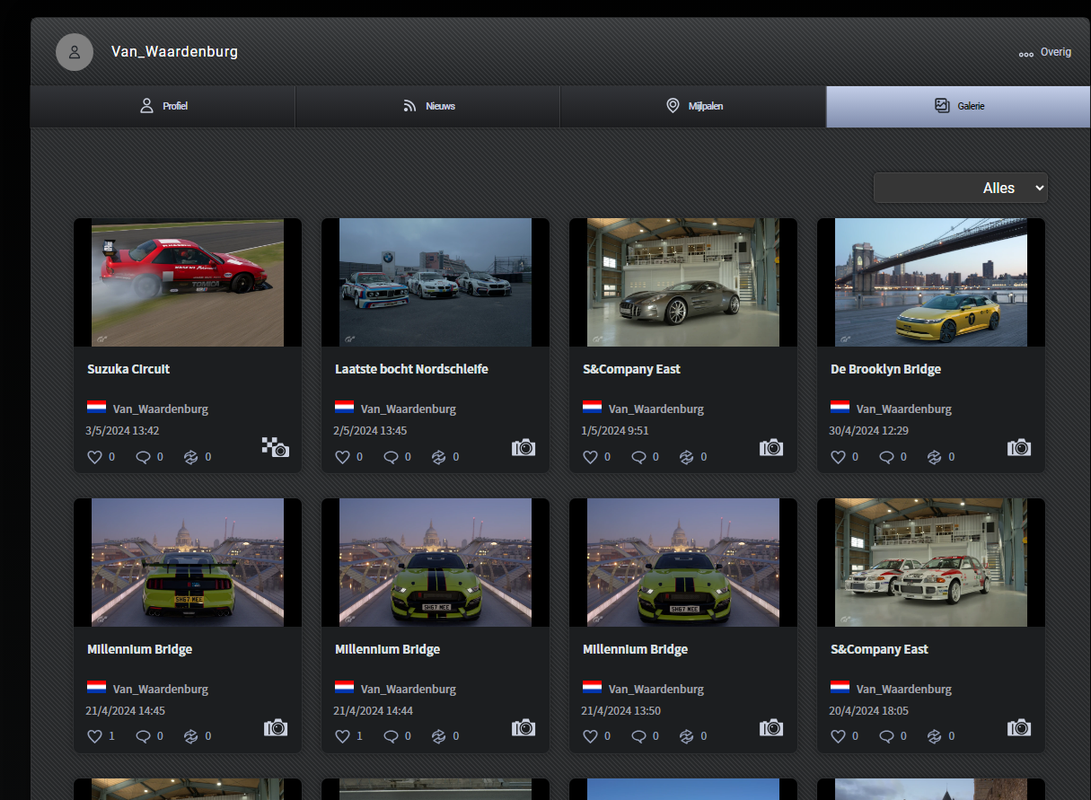Screen dimensions: 1091x800
Task: Open comments on Millennium Bridge posted 21/4/2024 13:50
Action: pos(639,736)
